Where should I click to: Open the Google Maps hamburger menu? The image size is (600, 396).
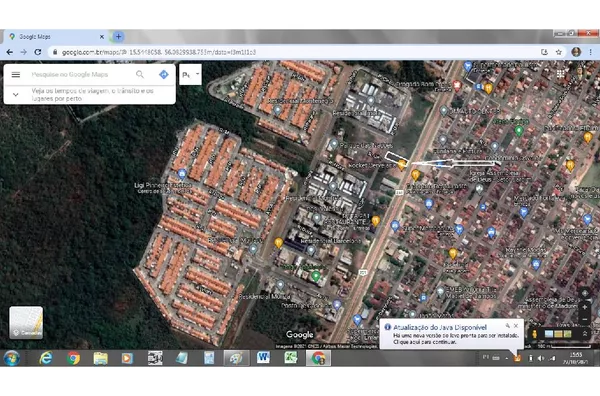coord(16,75)
